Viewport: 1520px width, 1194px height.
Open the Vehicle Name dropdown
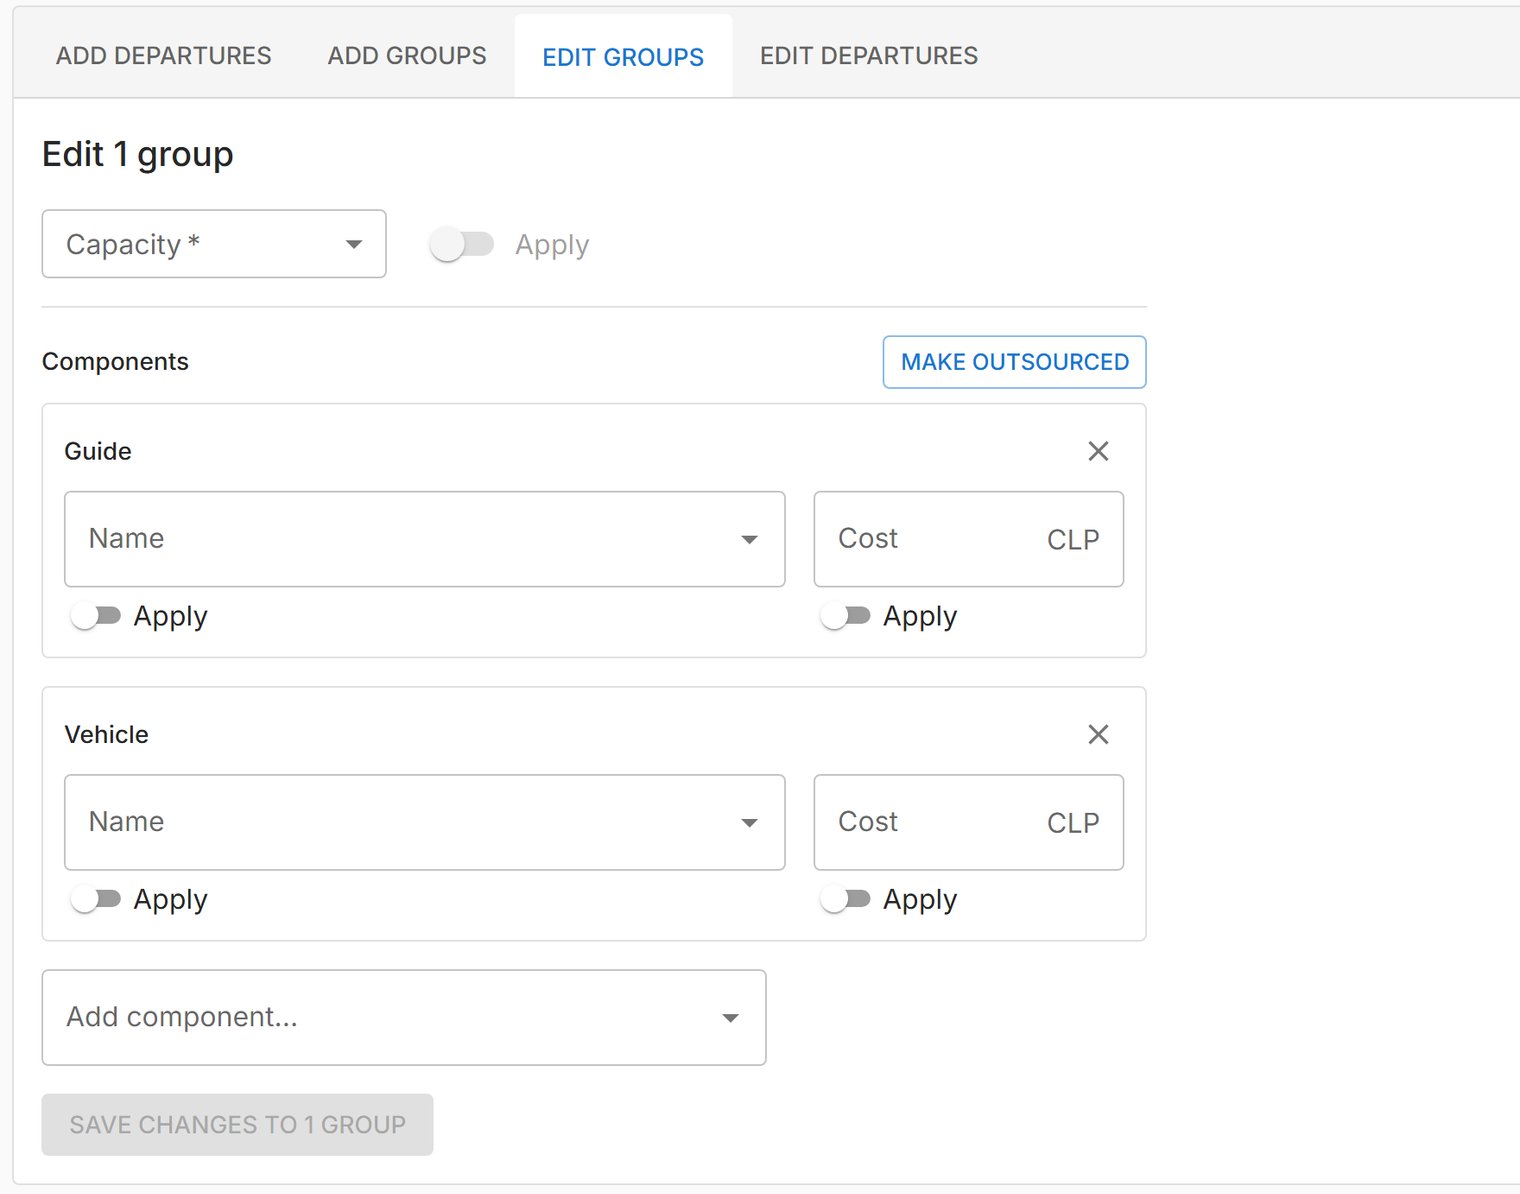pos(425,822)
